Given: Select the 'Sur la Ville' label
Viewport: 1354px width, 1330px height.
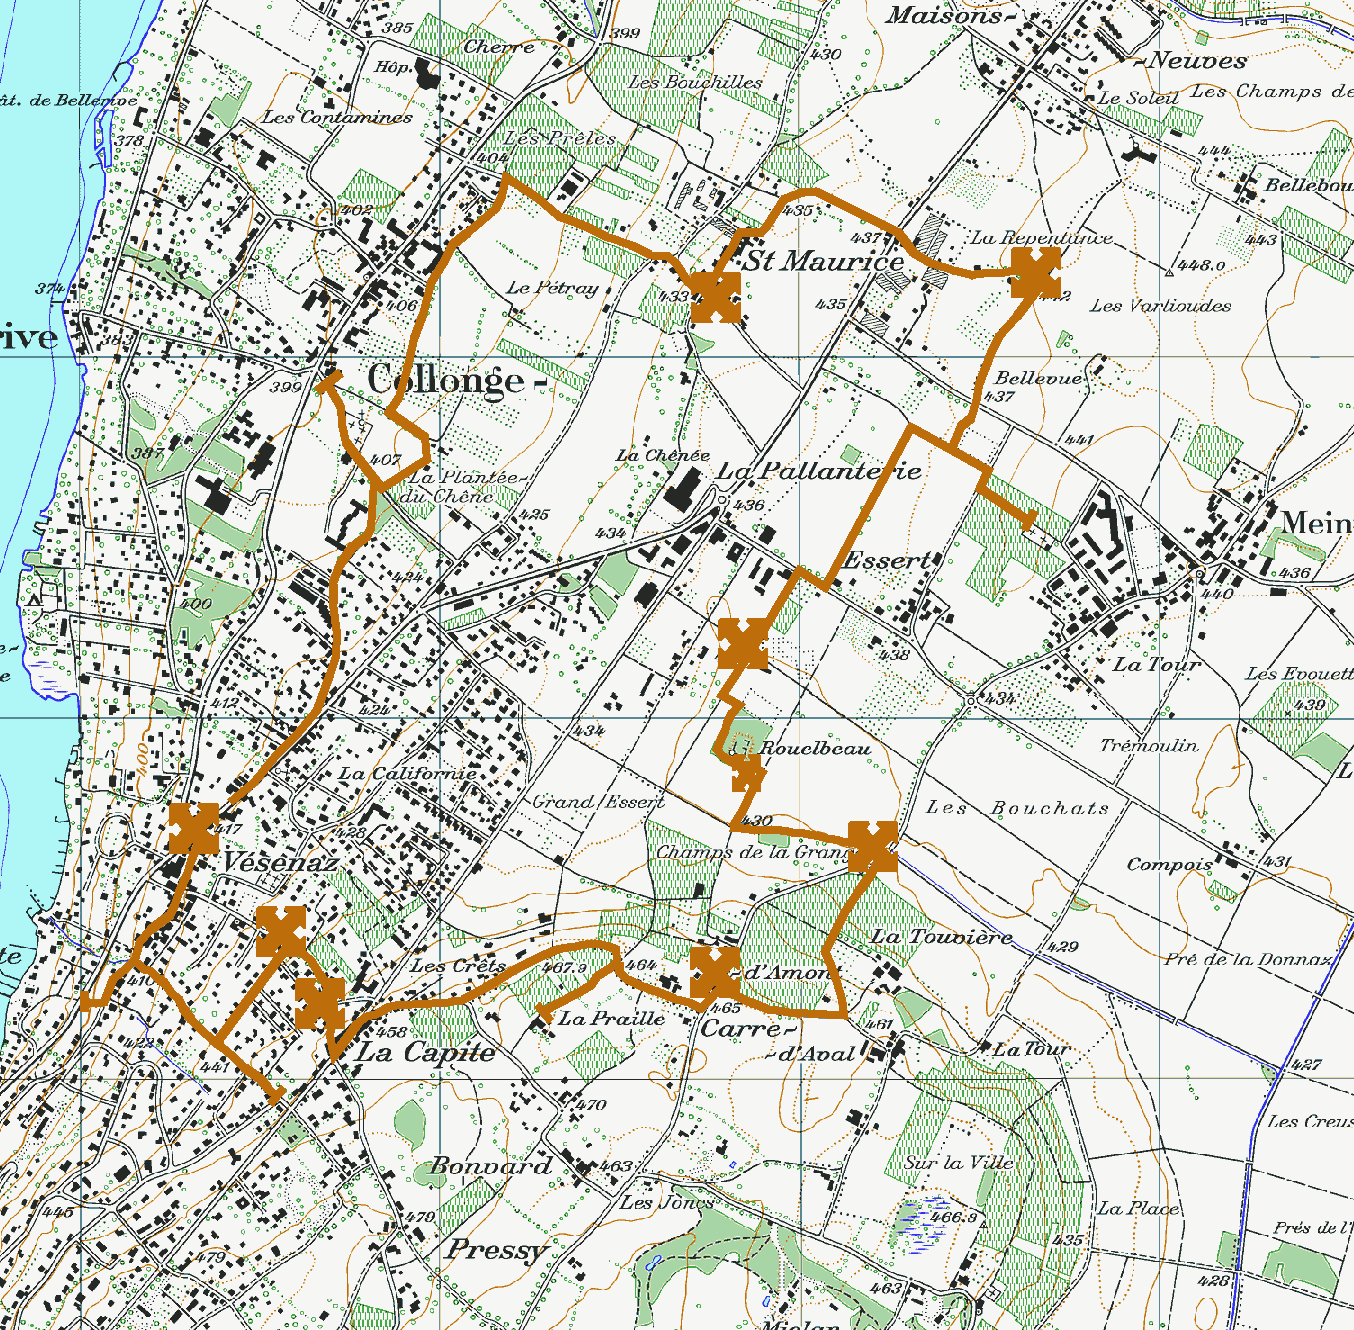Looking at the screenshot, I should [x=958, y=1162].
